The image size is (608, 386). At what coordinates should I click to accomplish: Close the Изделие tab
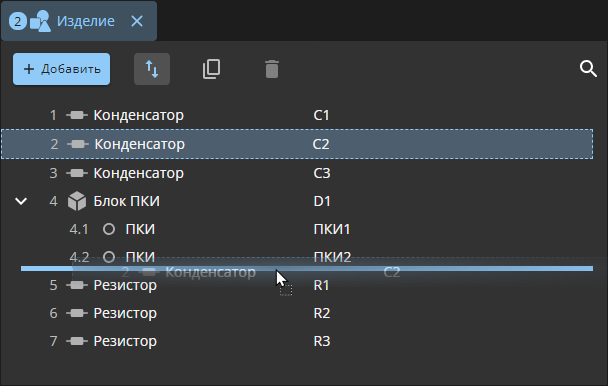tap(137, 21)
